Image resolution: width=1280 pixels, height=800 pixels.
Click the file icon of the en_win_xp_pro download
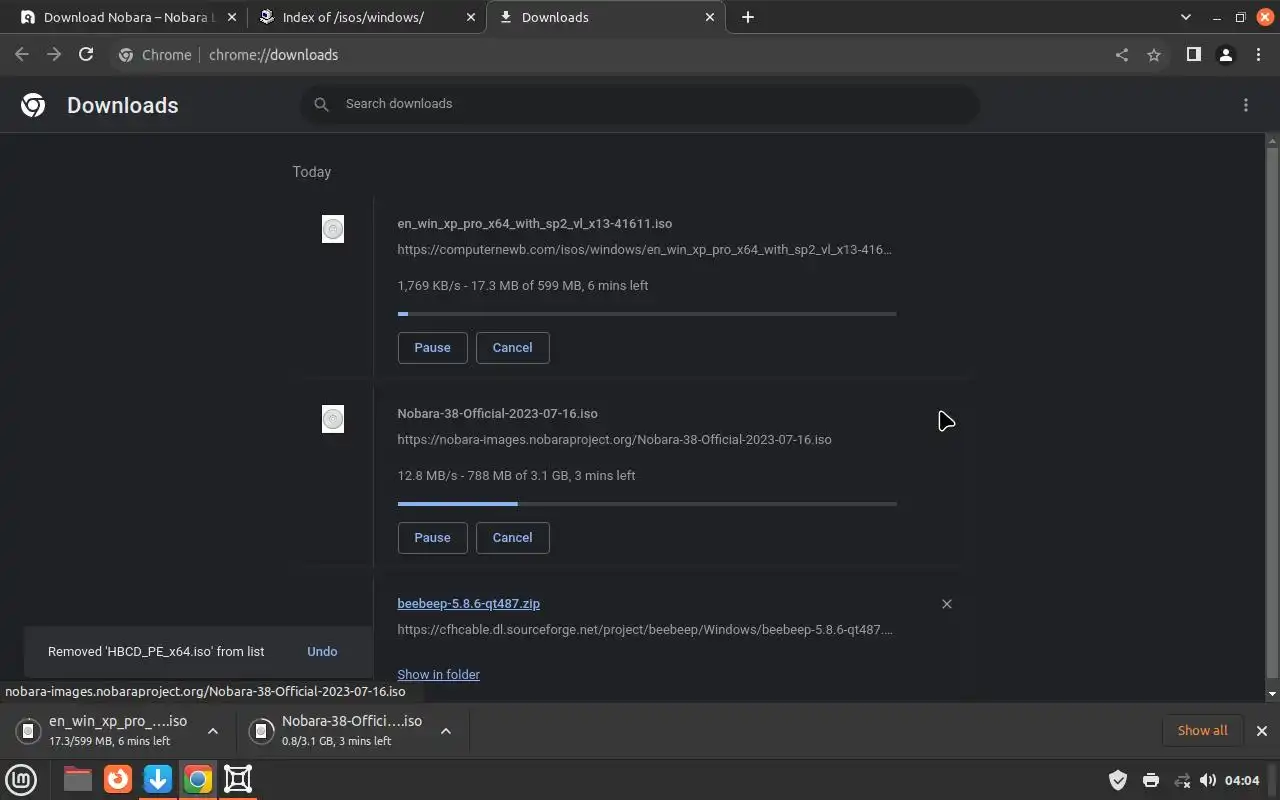[333, 229]
